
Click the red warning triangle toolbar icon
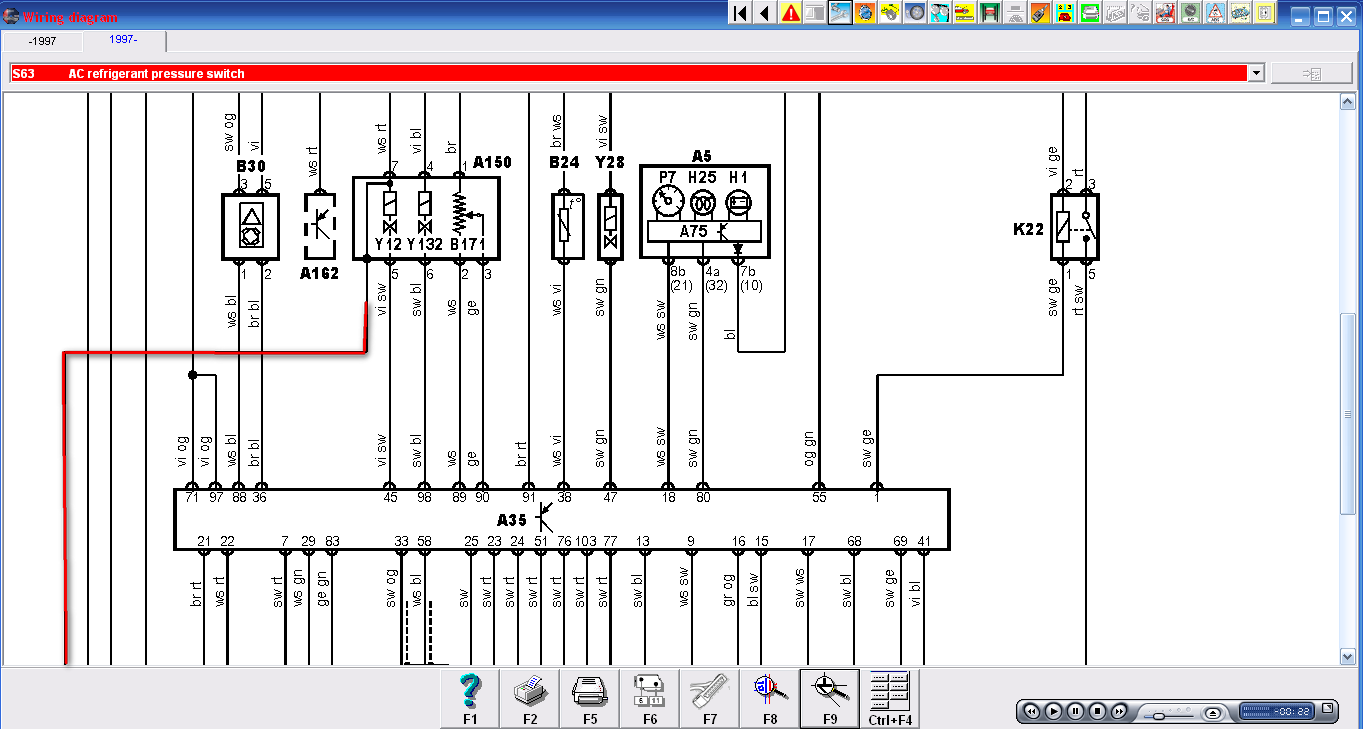tap(791, 13)
